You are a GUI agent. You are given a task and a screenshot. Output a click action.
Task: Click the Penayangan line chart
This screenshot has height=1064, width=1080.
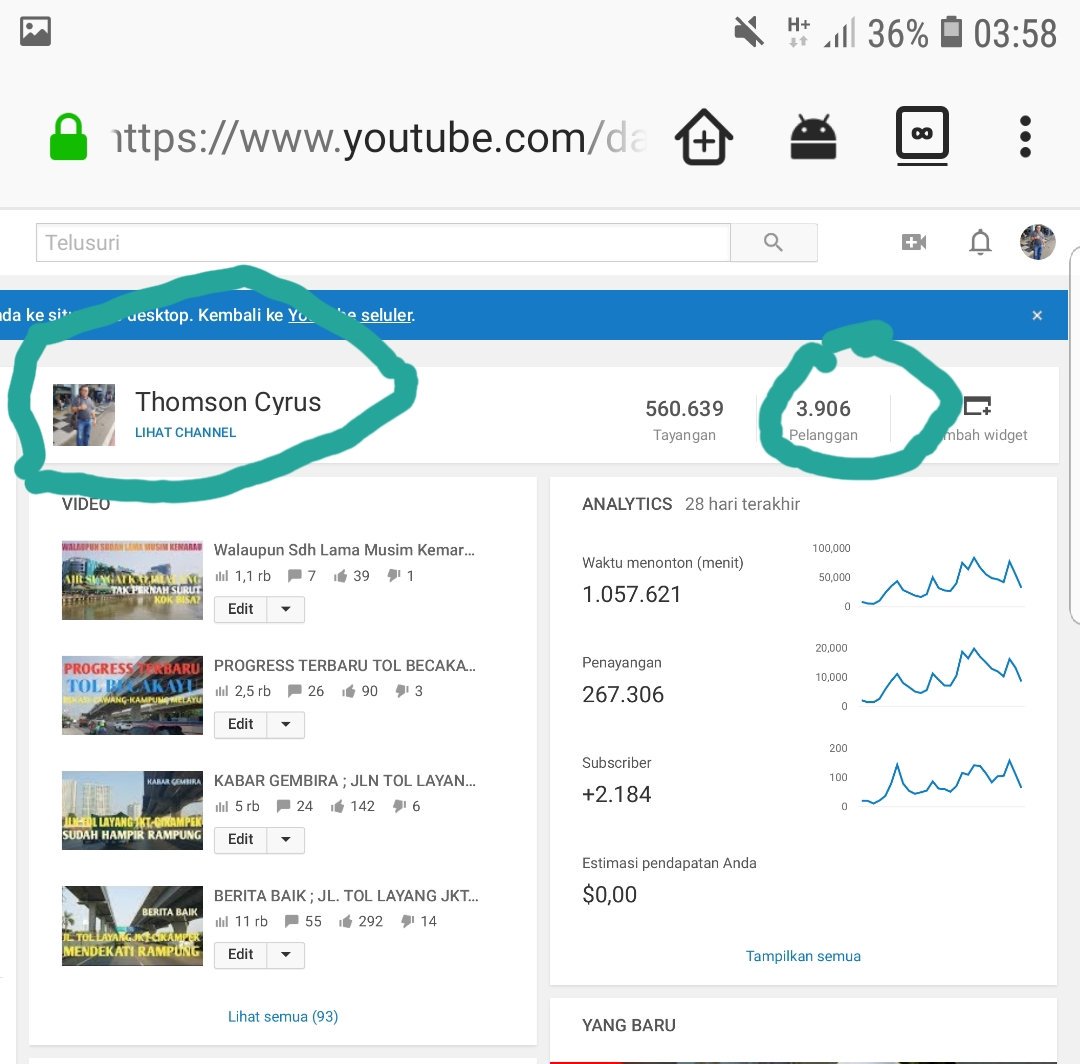(x=942, y=676)
